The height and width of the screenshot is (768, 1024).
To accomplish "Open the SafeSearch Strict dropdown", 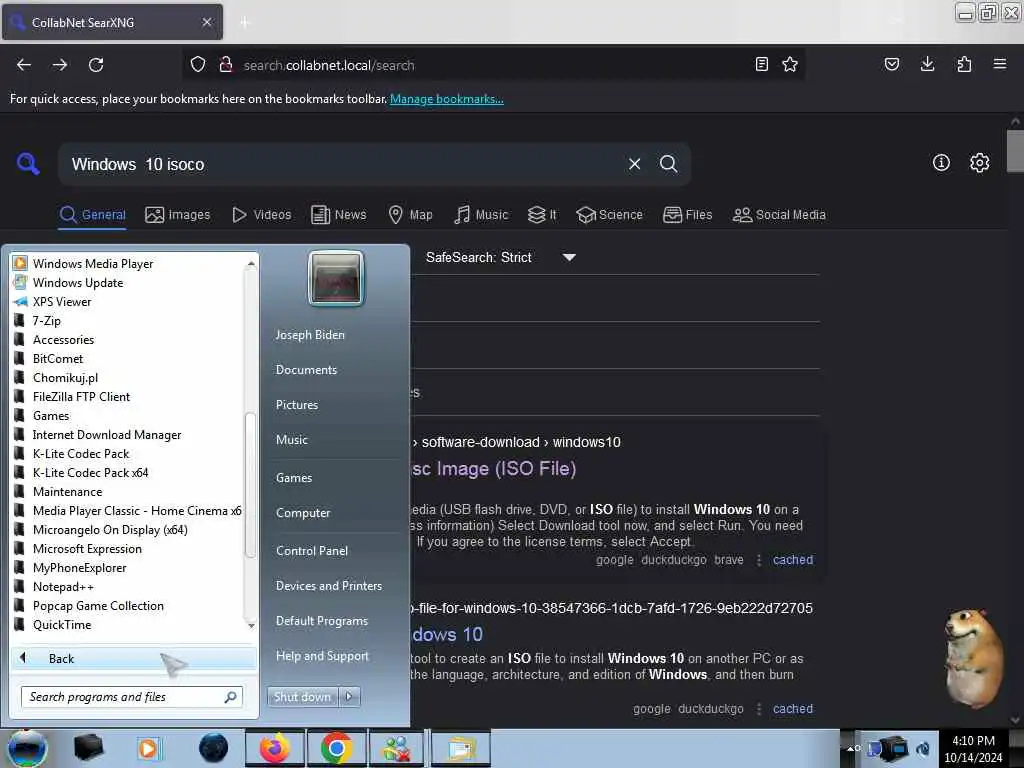I will [500, 257].
